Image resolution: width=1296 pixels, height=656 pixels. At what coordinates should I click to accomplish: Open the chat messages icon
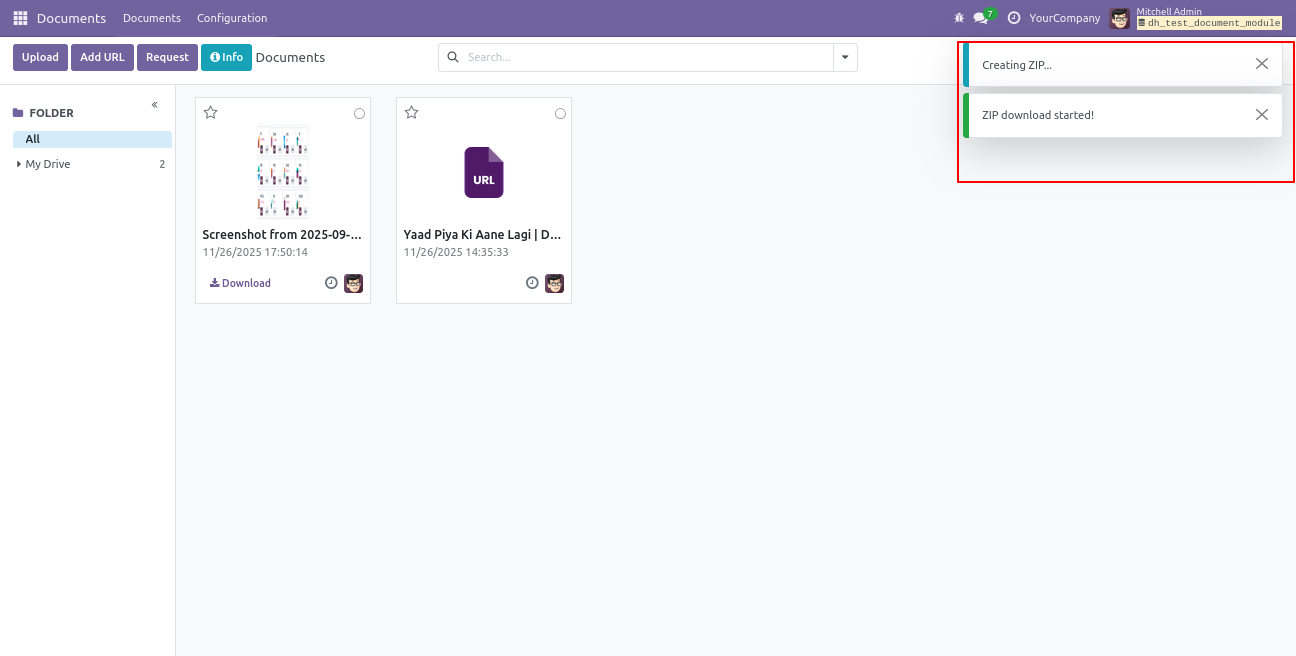981,18
